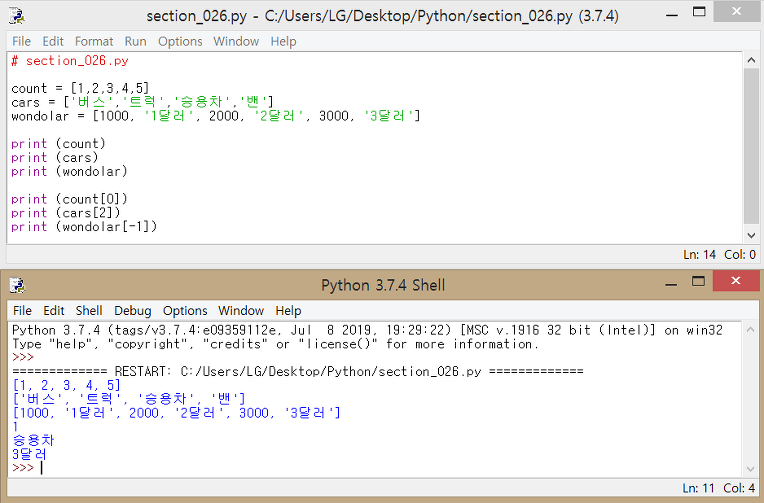Screen dimensions: 764x503
Task: Maximize the section_026.py editor window
Action: tap(699, 12)
